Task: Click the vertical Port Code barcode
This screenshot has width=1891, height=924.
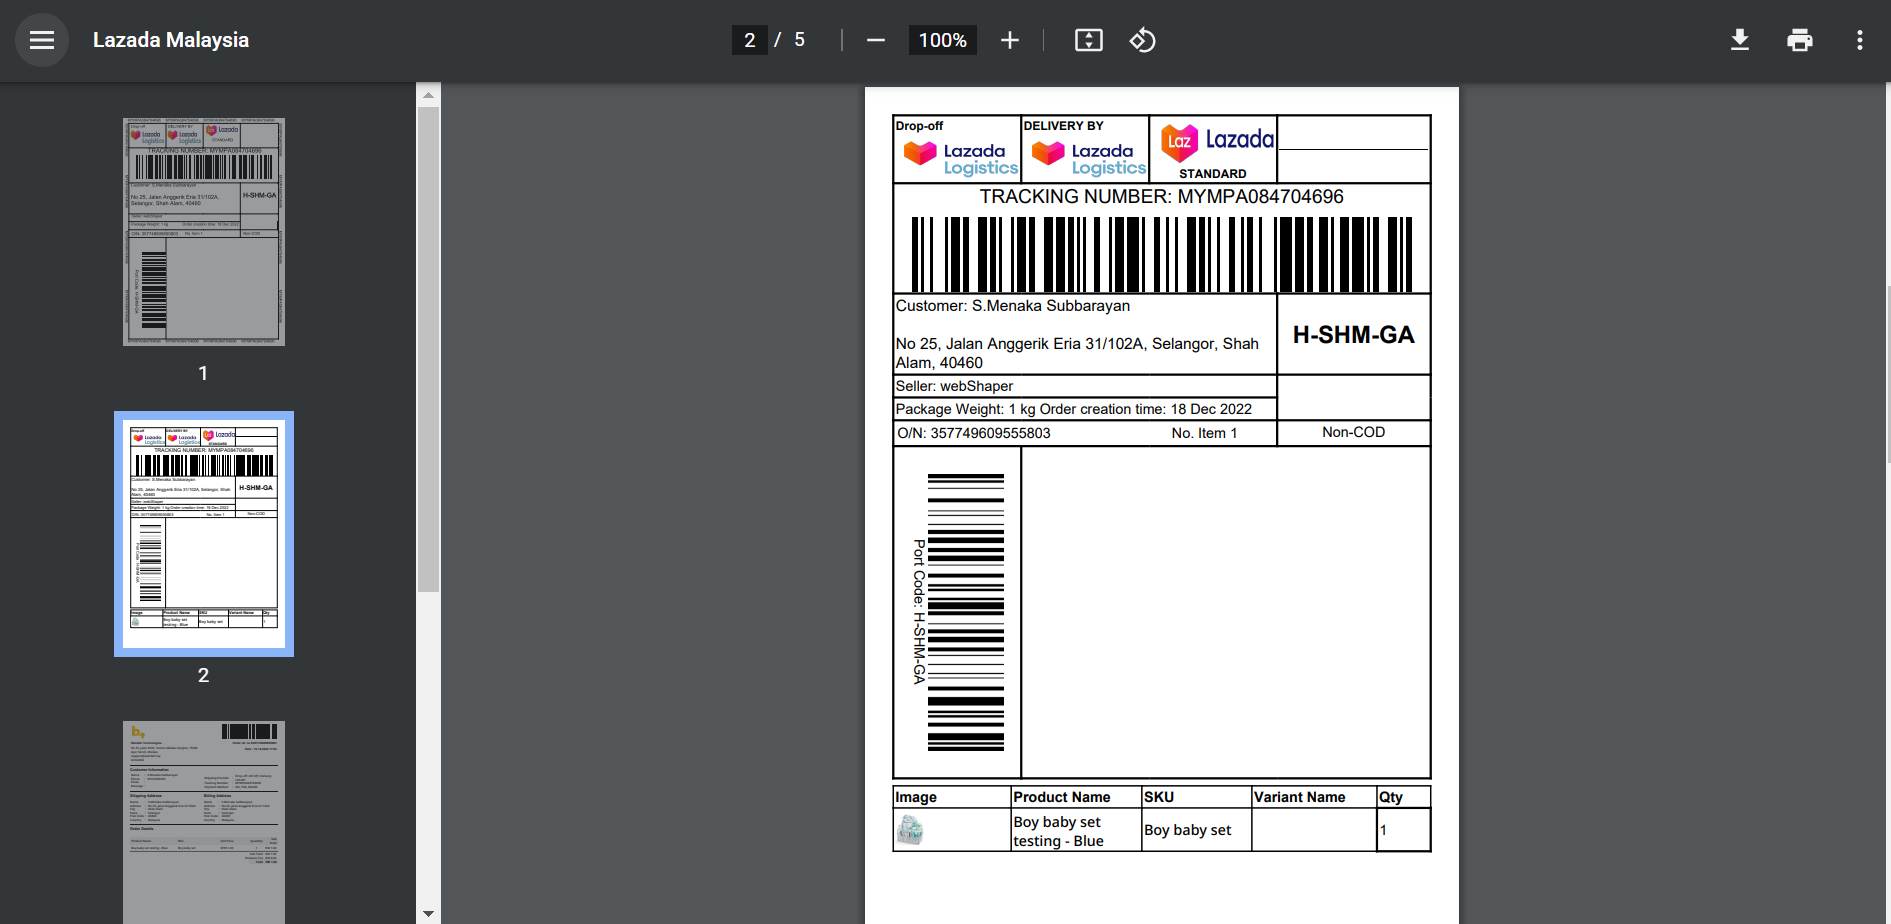Action: point(966,612)
